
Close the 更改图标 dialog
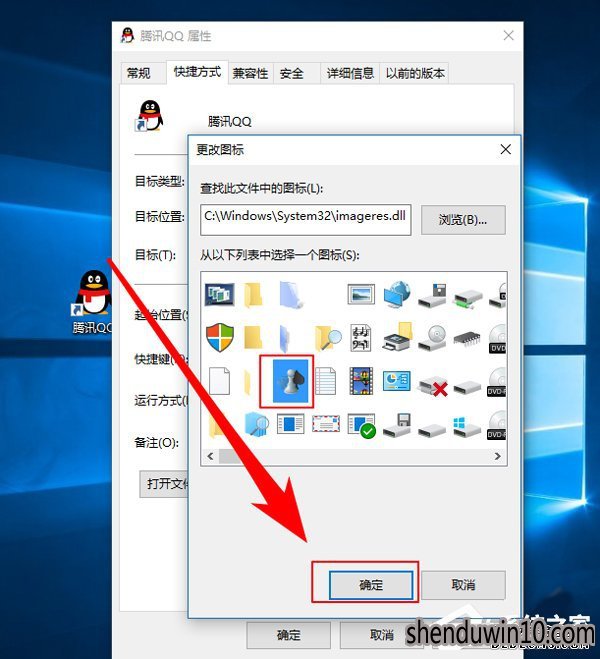click(505, 149)
